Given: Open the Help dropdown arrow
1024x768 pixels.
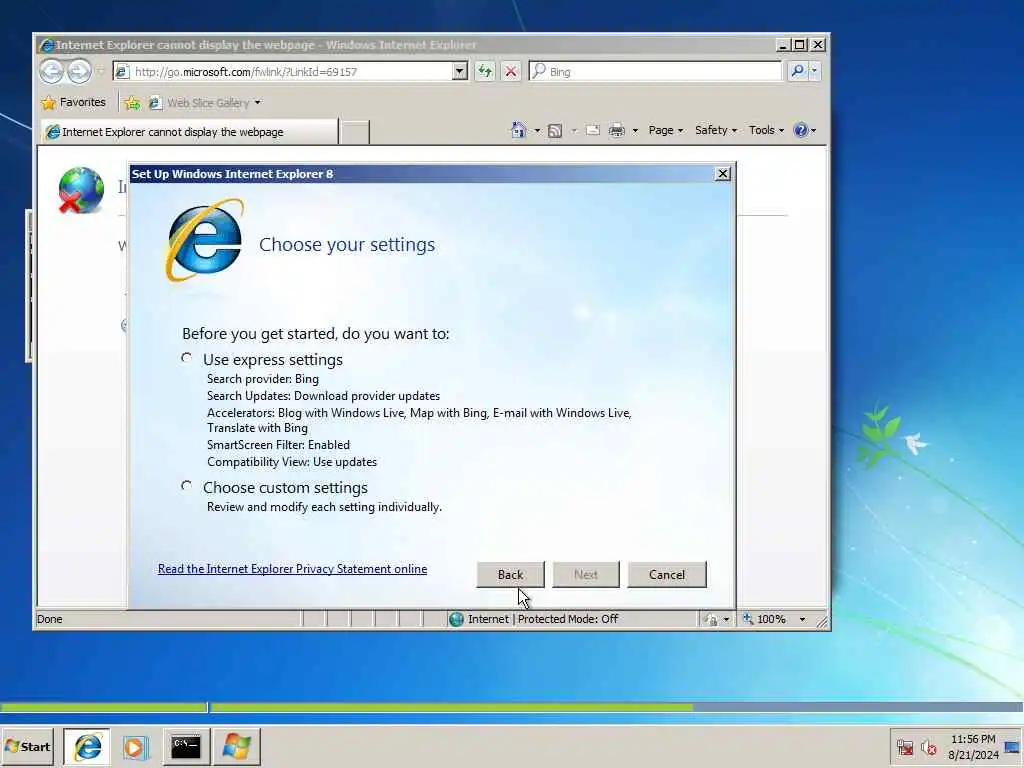Looking at the screenshot, I should coord(813,131).
